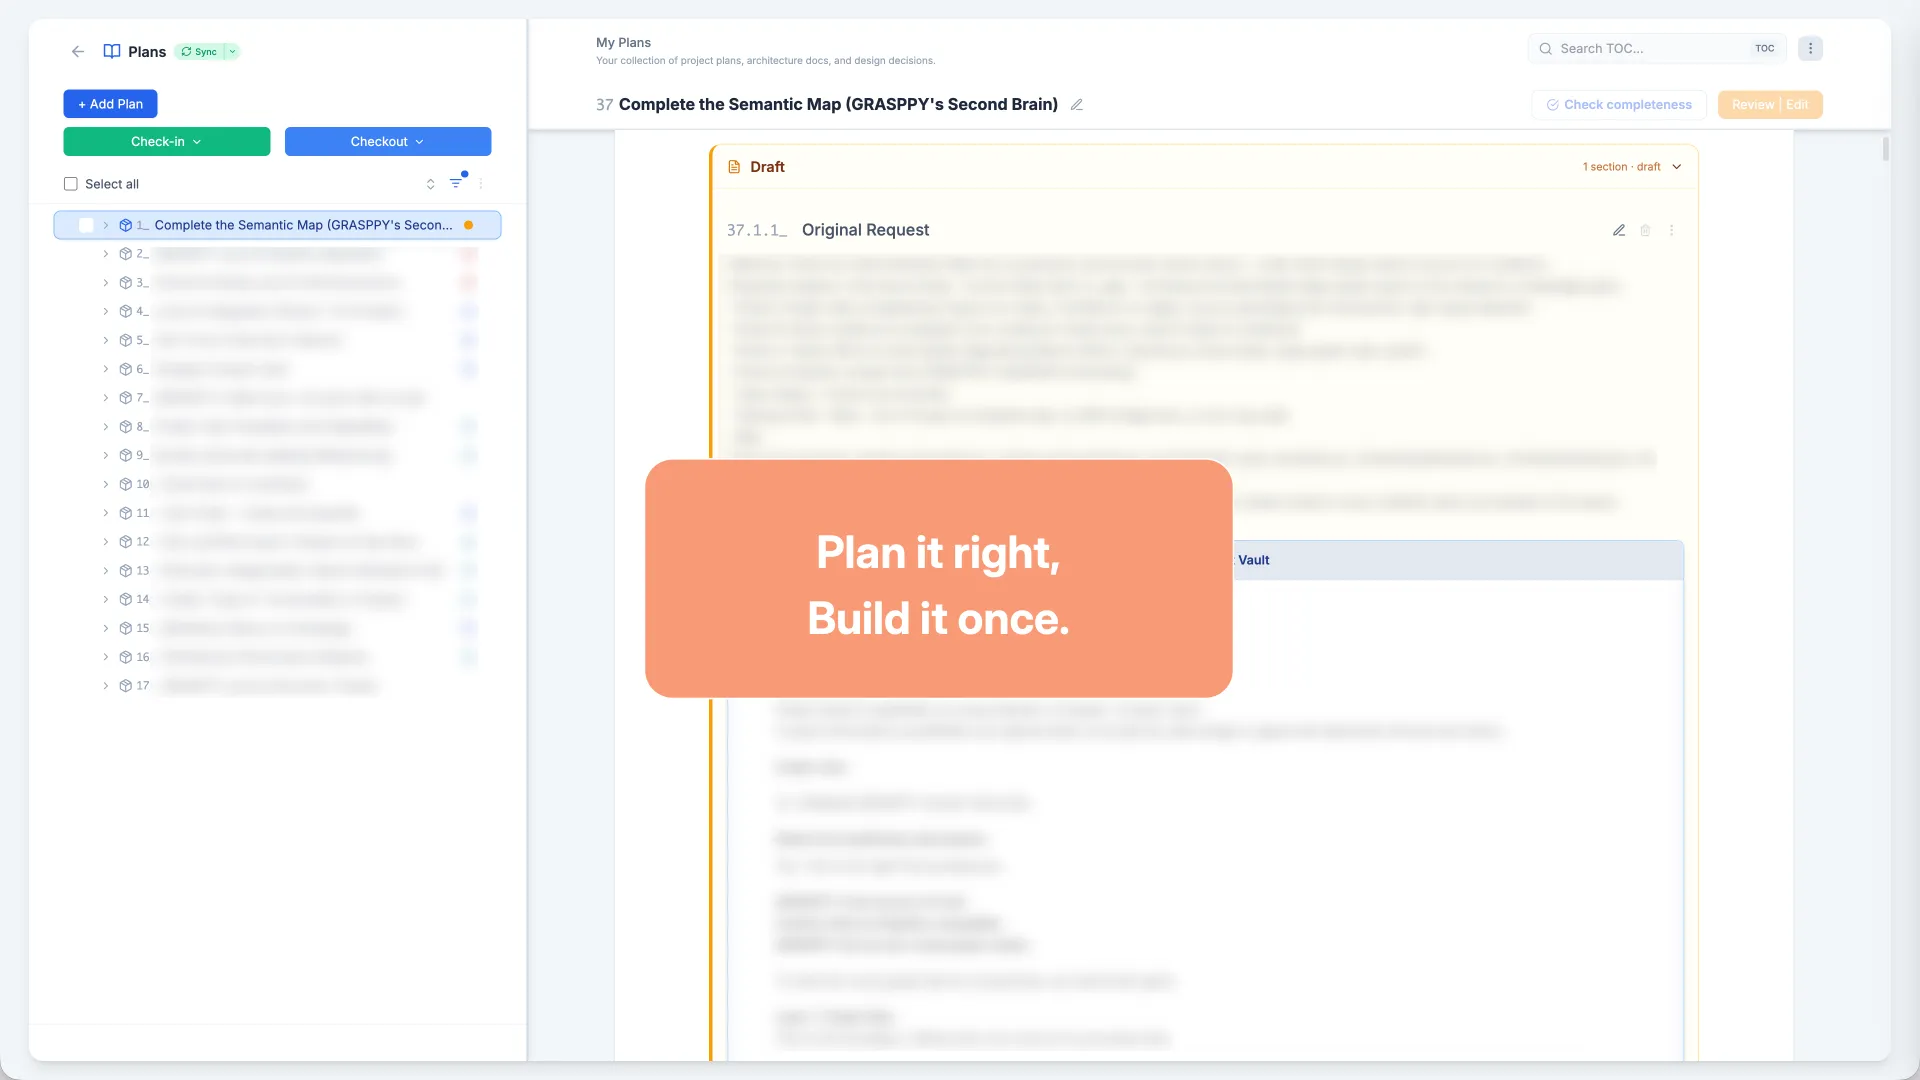Screen dimensions: 1920x1080
Task: Click pencil icon beside plan title
Action: point(1077,105)
